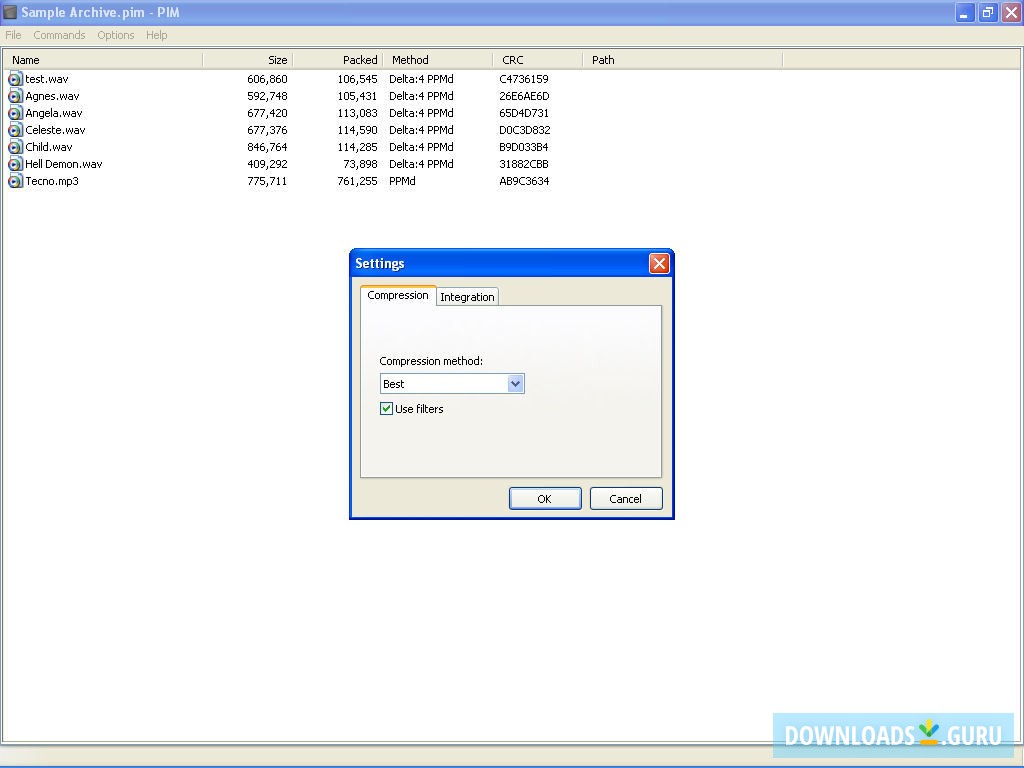Click the Best compression method field

(x=452, y=383)
